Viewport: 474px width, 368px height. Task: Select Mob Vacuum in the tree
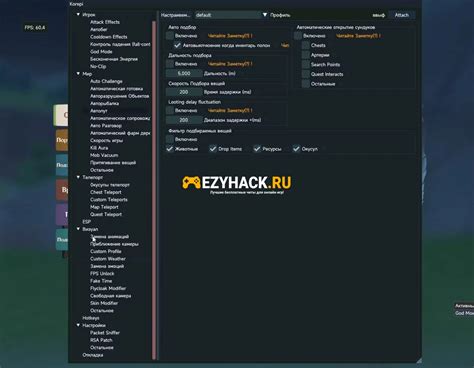pyautogui.click(x=104, y=155)
